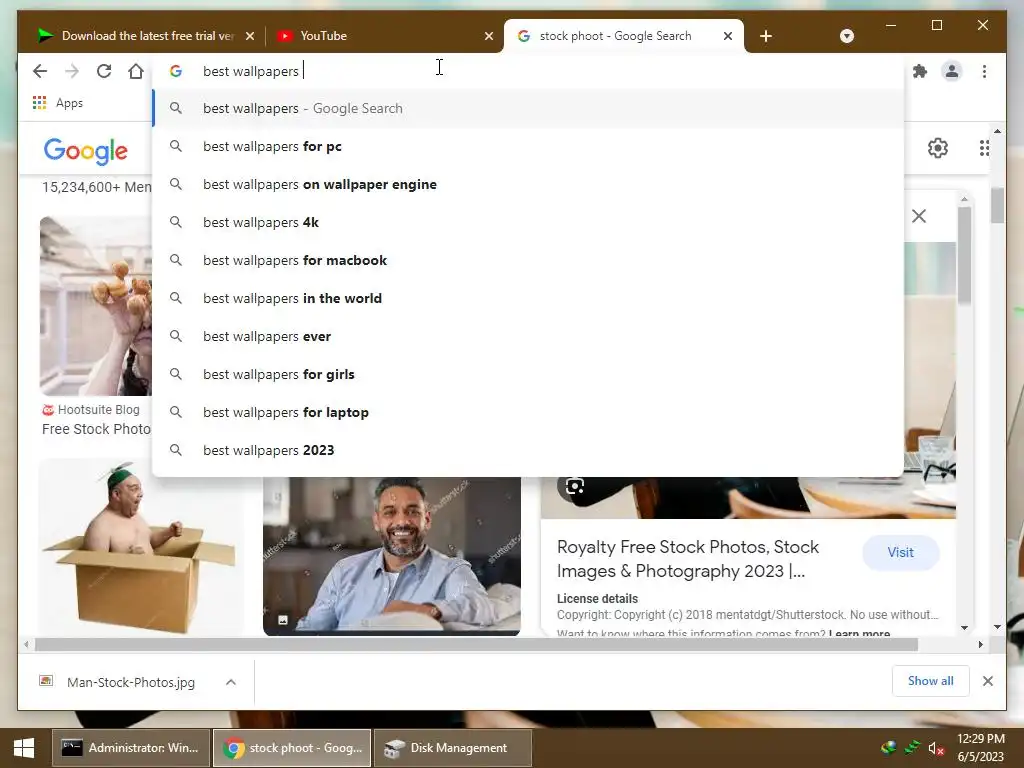Screen dimensions: 1024x768
Task: Open the Chrome three-dot menu
Action: (984, 71)
